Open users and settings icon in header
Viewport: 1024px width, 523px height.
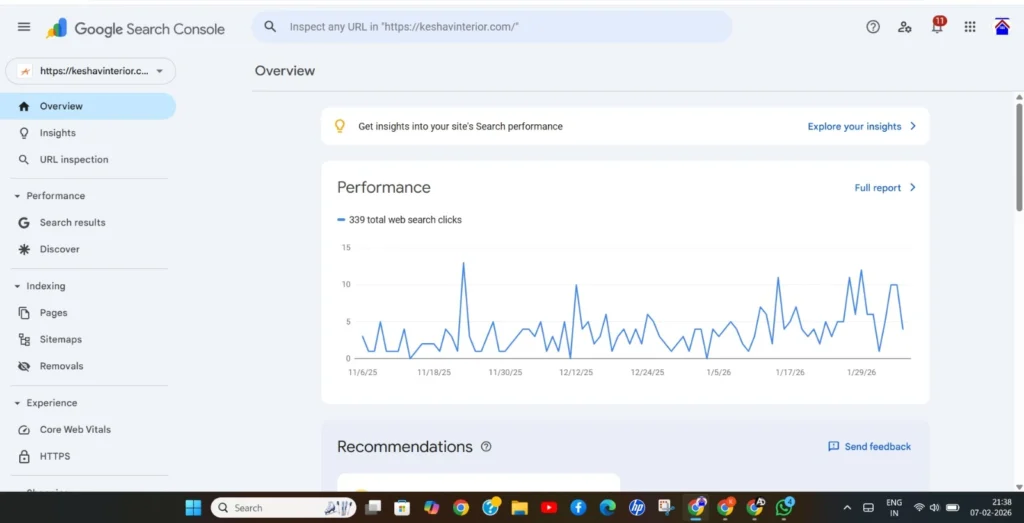click(904, 27)
